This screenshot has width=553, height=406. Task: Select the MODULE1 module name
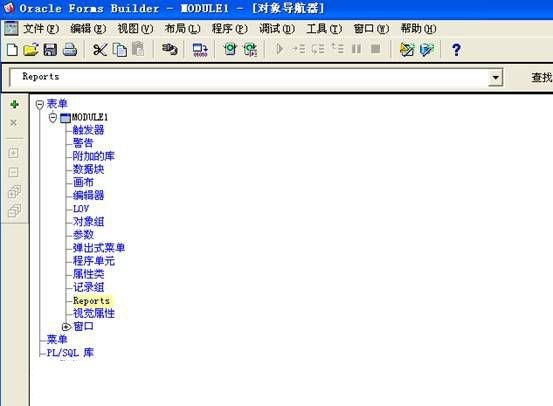click(90, 117)
